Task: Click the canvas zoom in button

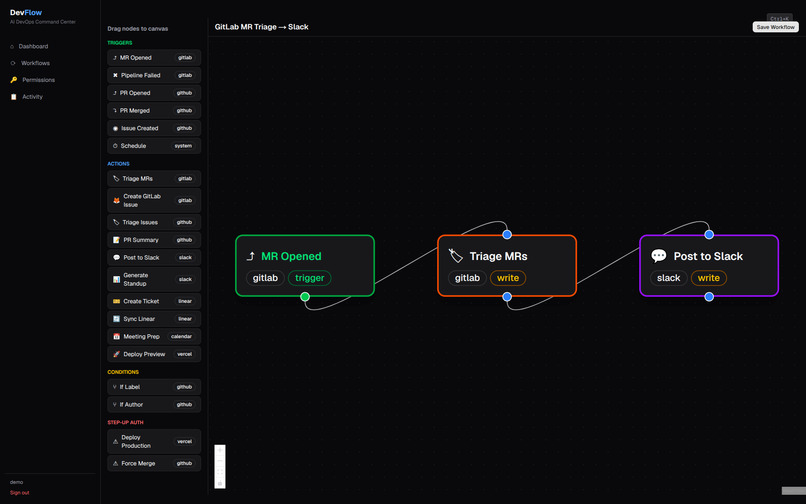Action: (x=220, y=450)
